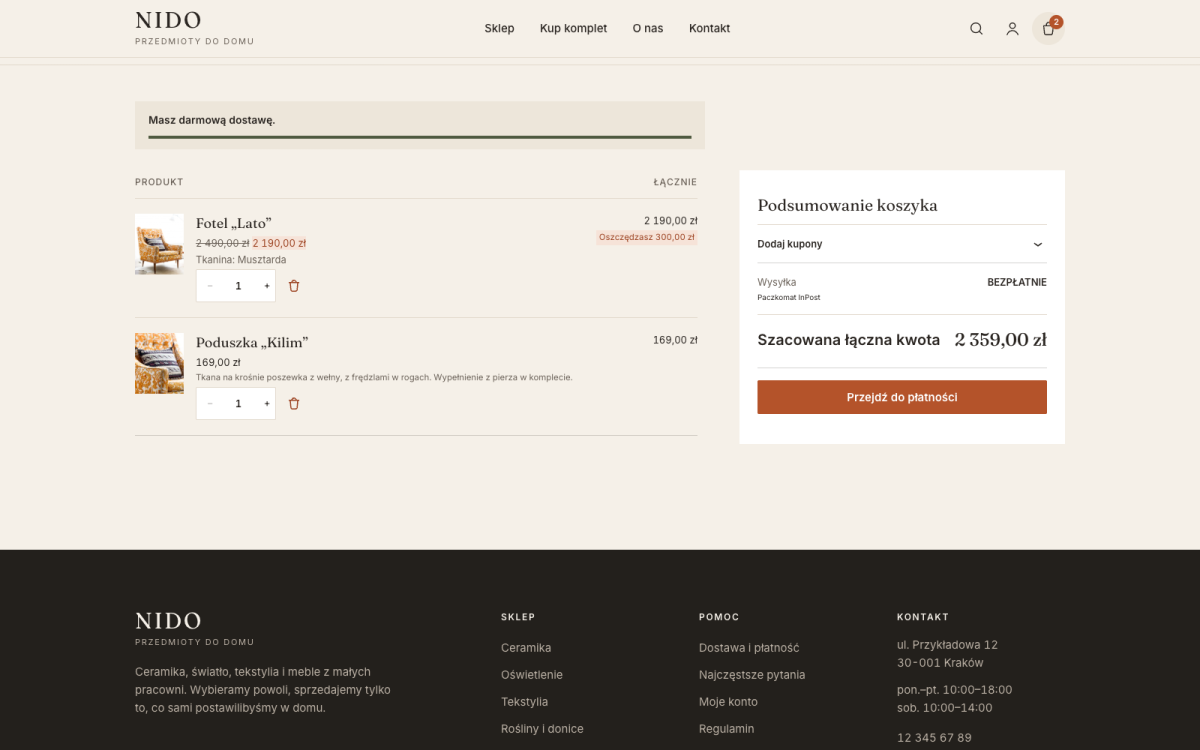Open the Oświetlenie footer link
The height and width of the screenshot is (750, 1200).
pos(532,675)
